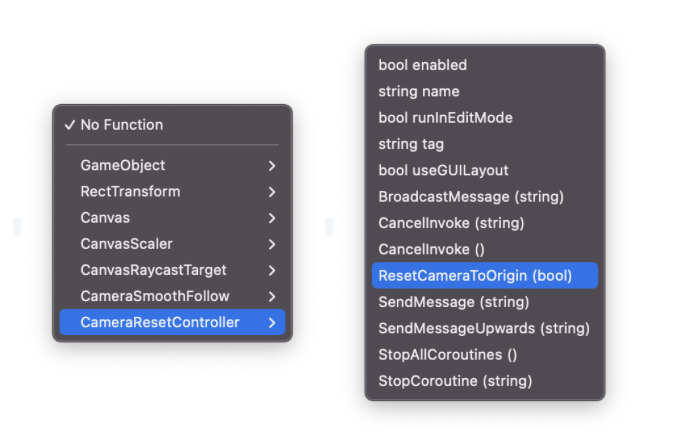Expand the CanvasScaler submenu arrow
This screenshot has height=443, width=674.
point(271,243)
